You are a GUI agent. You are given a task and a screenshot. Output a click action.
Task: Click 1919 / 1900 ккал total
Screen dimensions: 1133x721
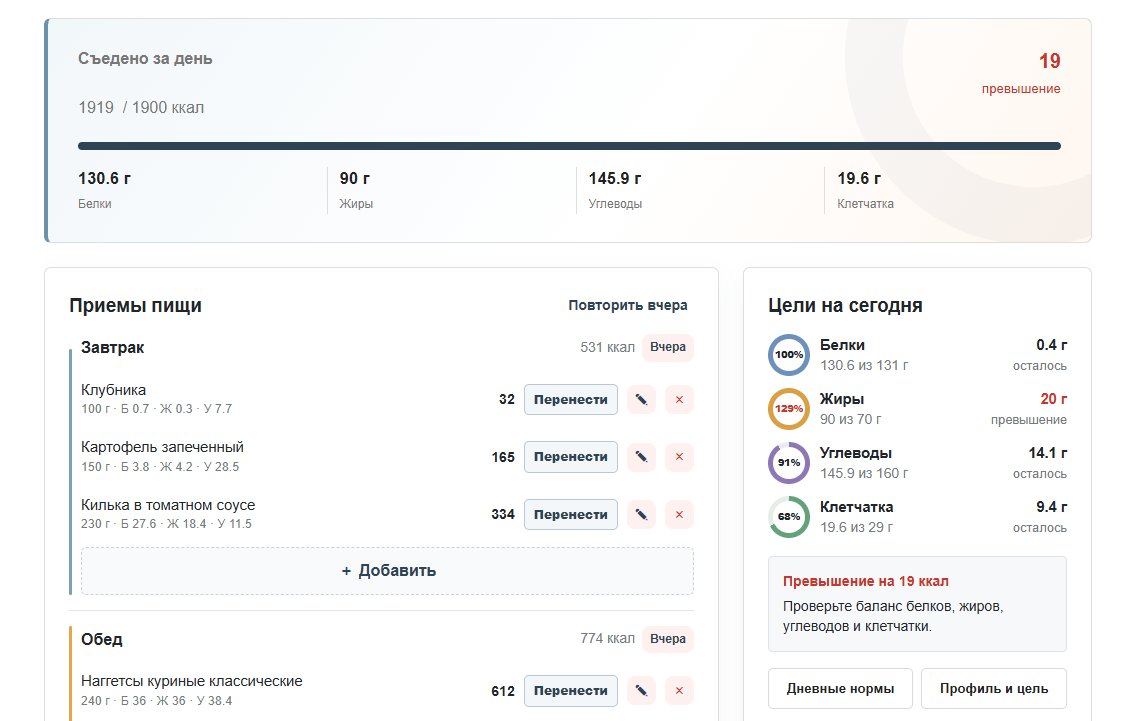(x=141, y=108)
